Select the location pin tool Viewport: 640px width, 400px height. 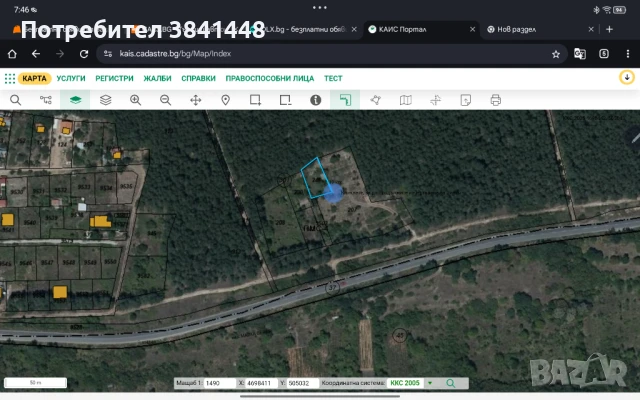click(225, 100)
